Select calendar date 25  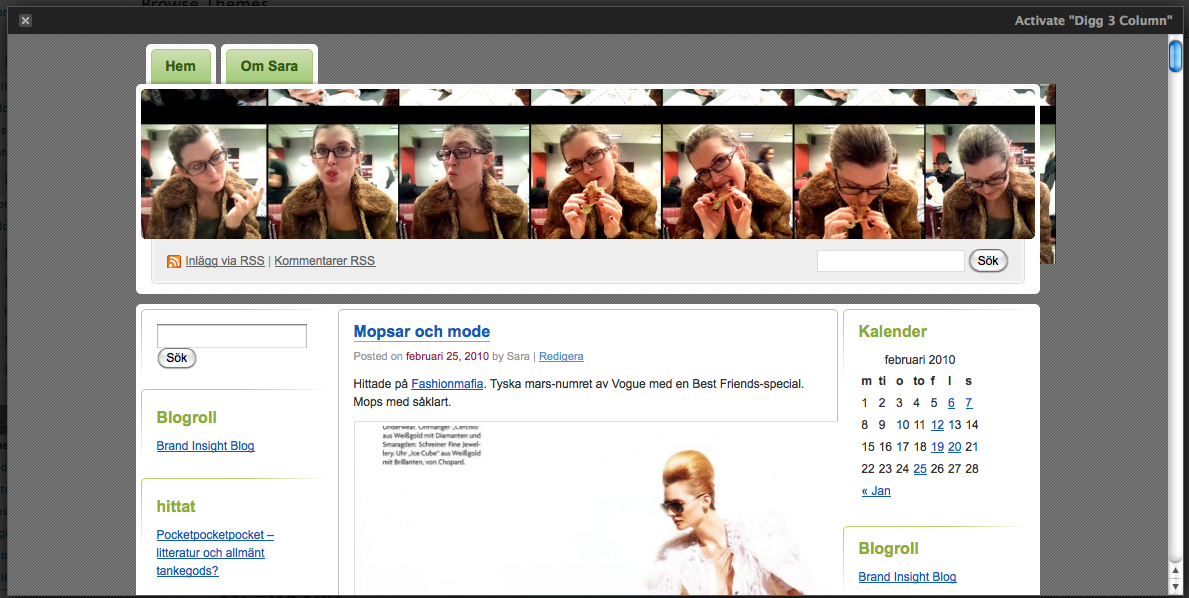point(920,469)
